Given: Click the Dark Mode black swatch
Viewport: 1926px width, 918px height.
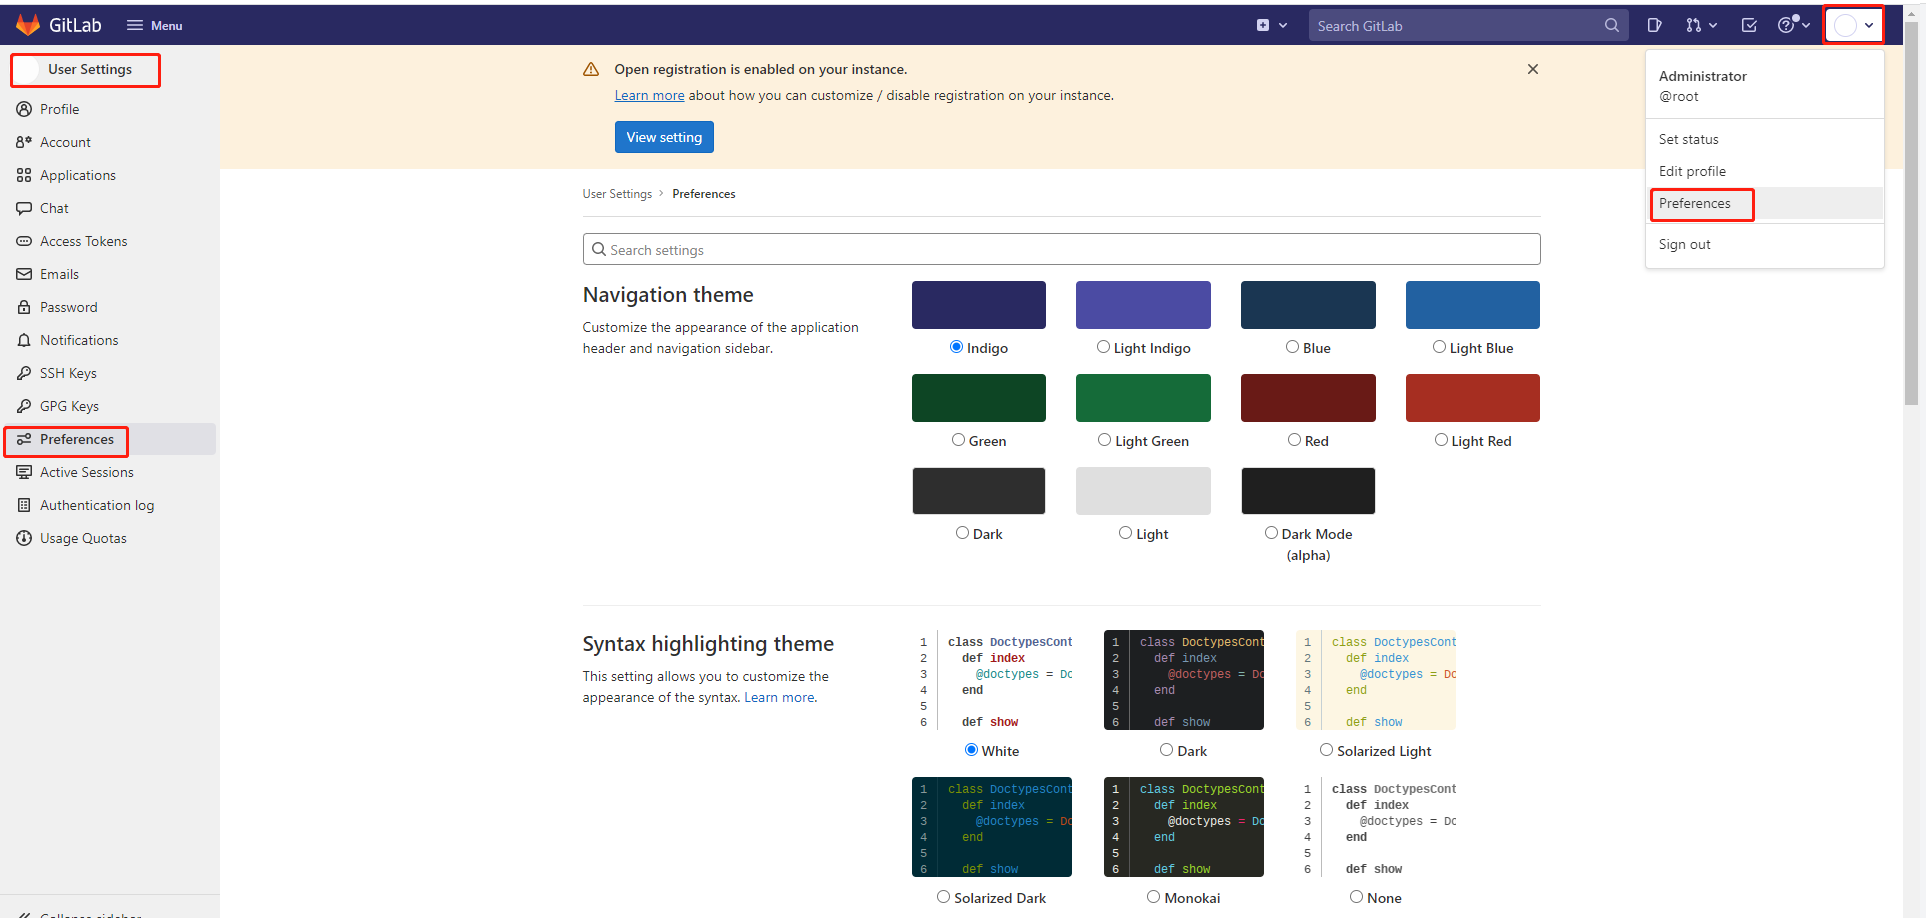Looking at the screenshot, I should point(1308,491).
